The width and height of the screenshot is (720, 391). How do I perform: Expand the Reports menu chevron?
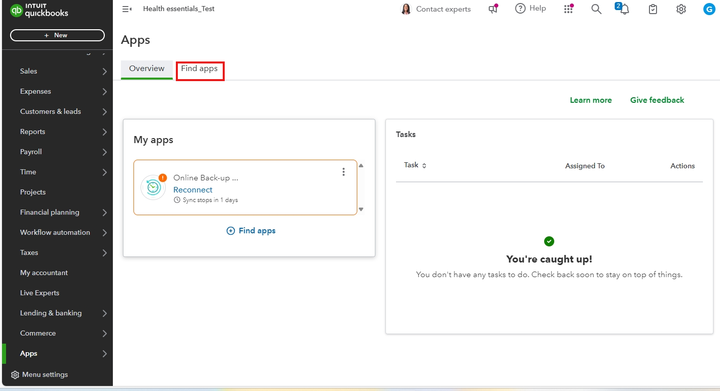104,132
